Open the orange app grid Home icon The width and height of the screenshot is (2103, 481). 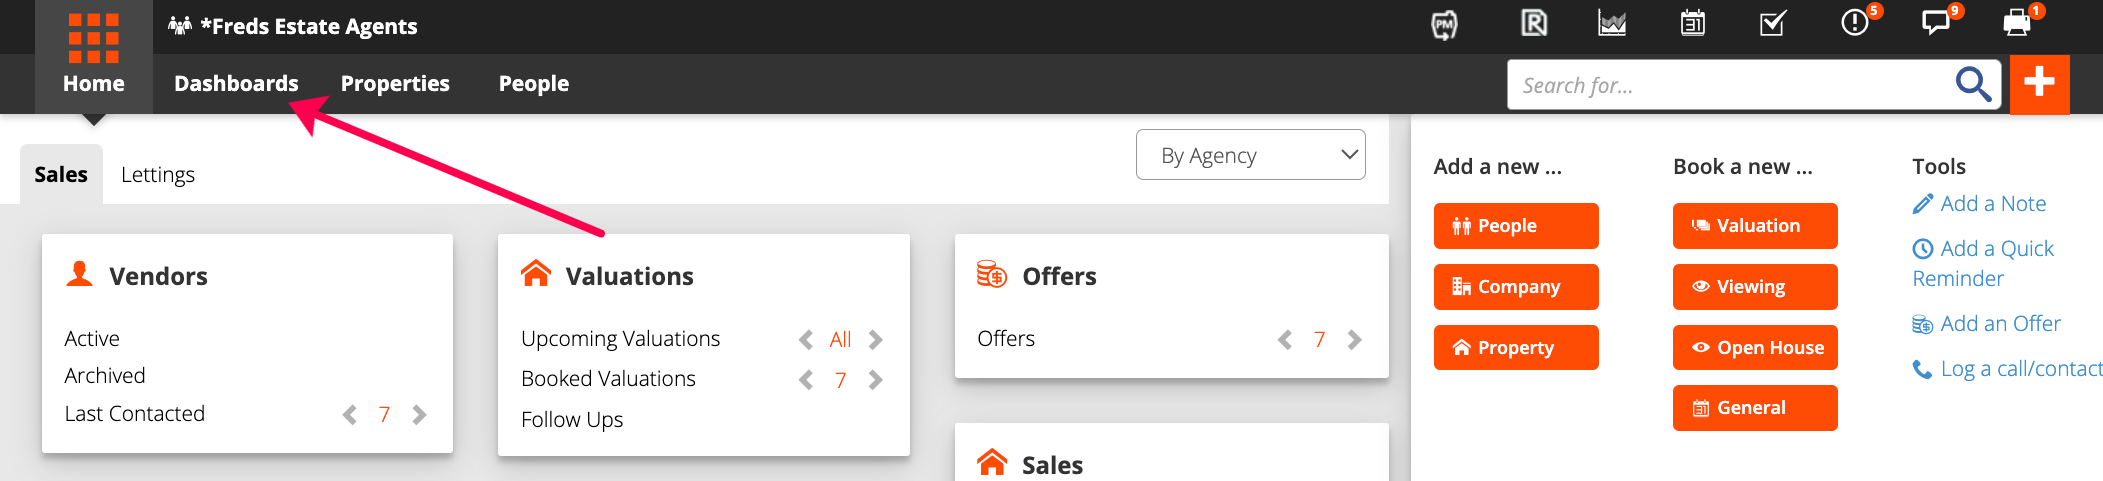94,38
